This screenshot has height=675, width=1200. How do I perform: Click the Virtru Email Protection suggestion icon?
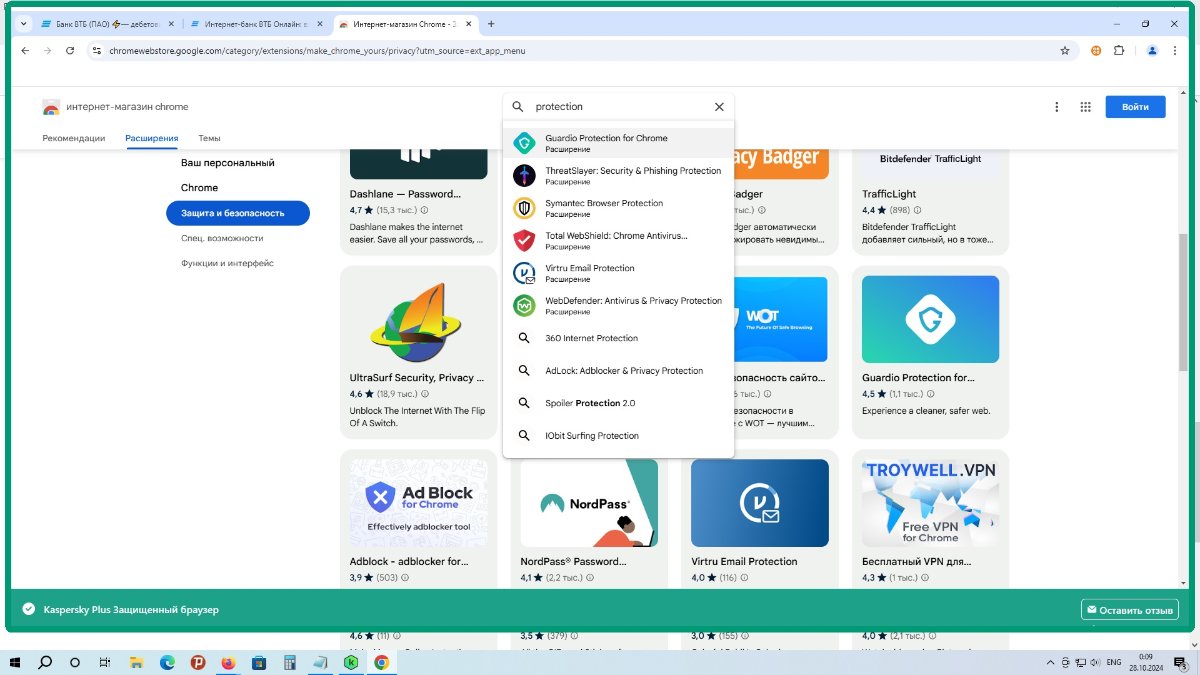point(524,273)
